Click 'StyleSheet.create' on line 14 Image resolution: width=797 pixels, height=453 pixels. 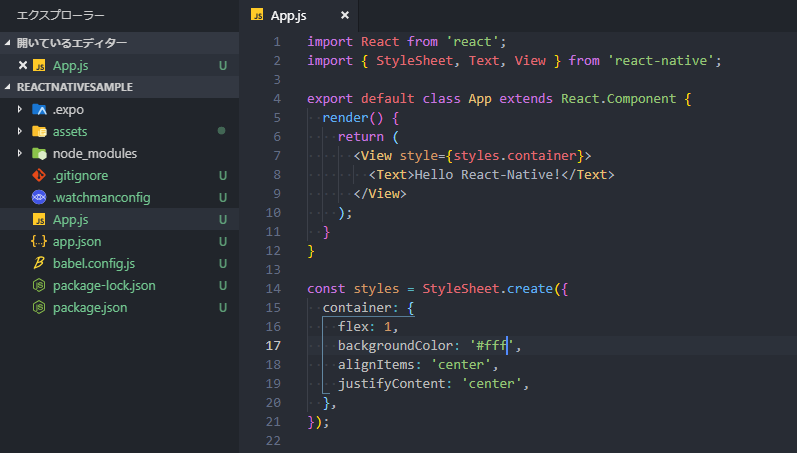pos(487,289)
